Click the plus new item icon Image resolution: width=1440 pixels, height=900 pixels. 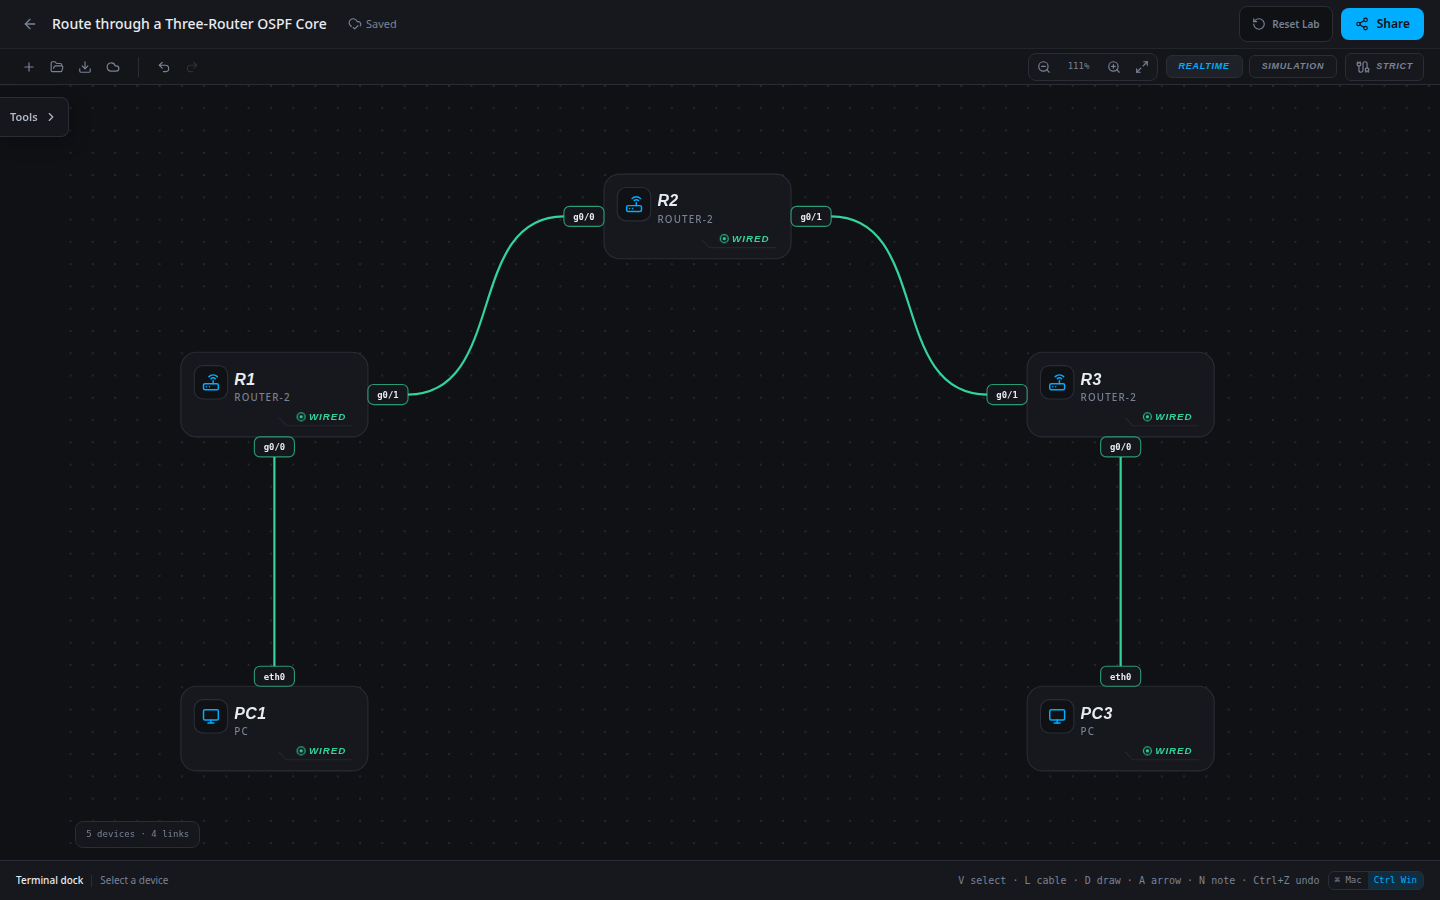point(29,67)
